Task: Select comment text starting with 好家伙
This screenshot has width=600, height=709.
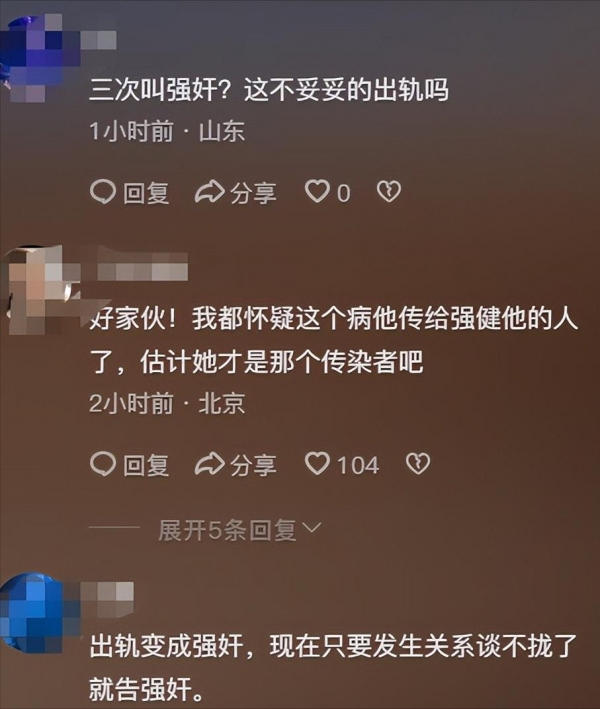Action: [x=334, y=340]
